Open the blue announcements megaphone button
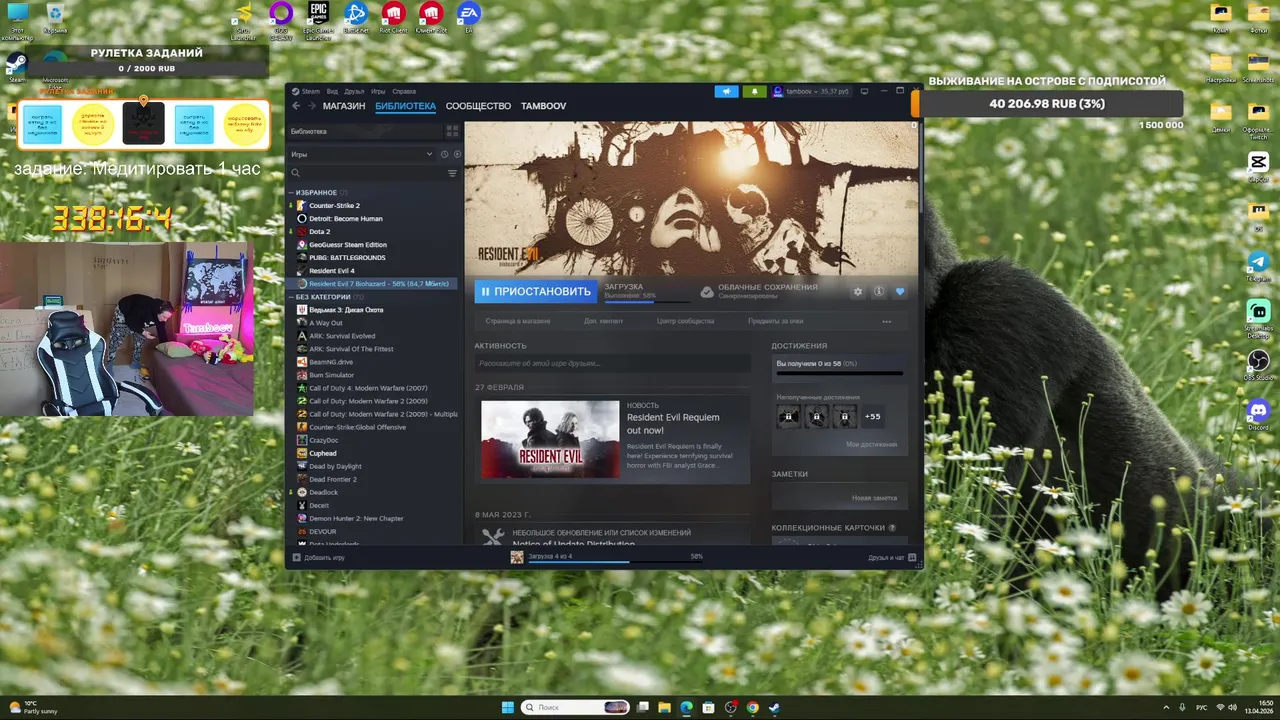Screen dimensions: 1280x720 click(x=727, y=91)
